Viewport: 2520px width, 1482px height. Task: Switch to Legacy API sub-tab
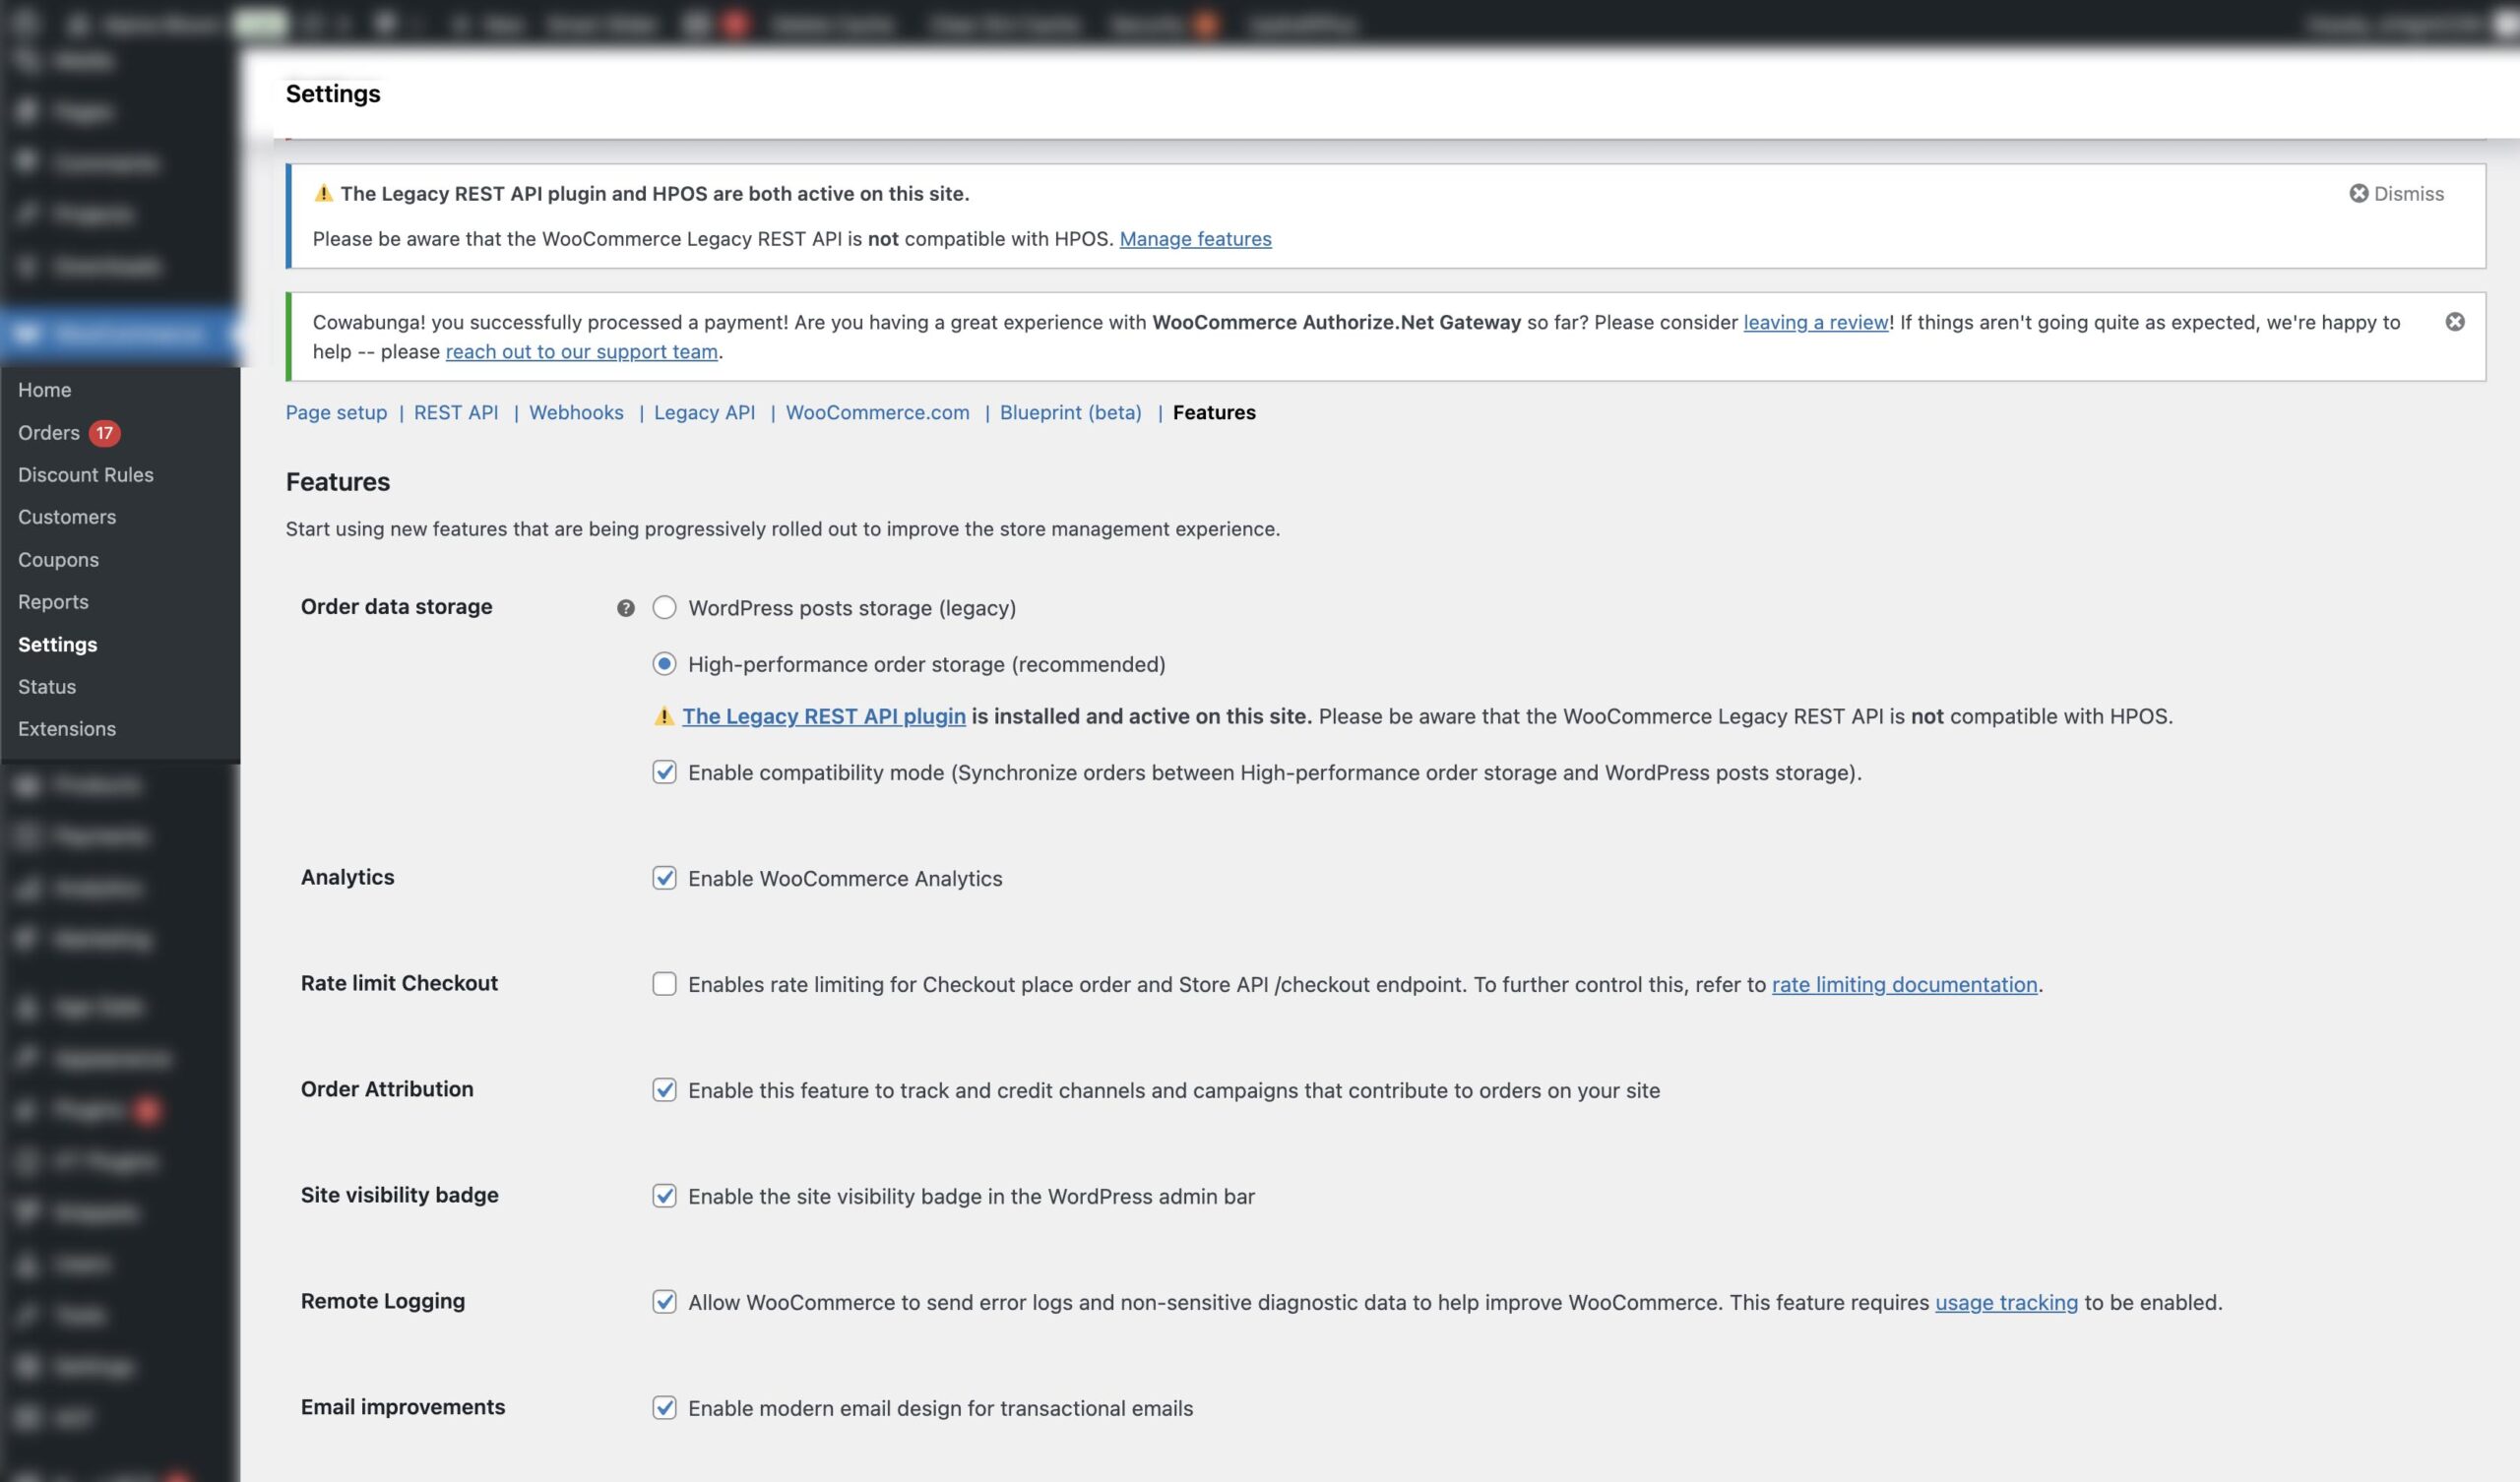pos(704,412)
